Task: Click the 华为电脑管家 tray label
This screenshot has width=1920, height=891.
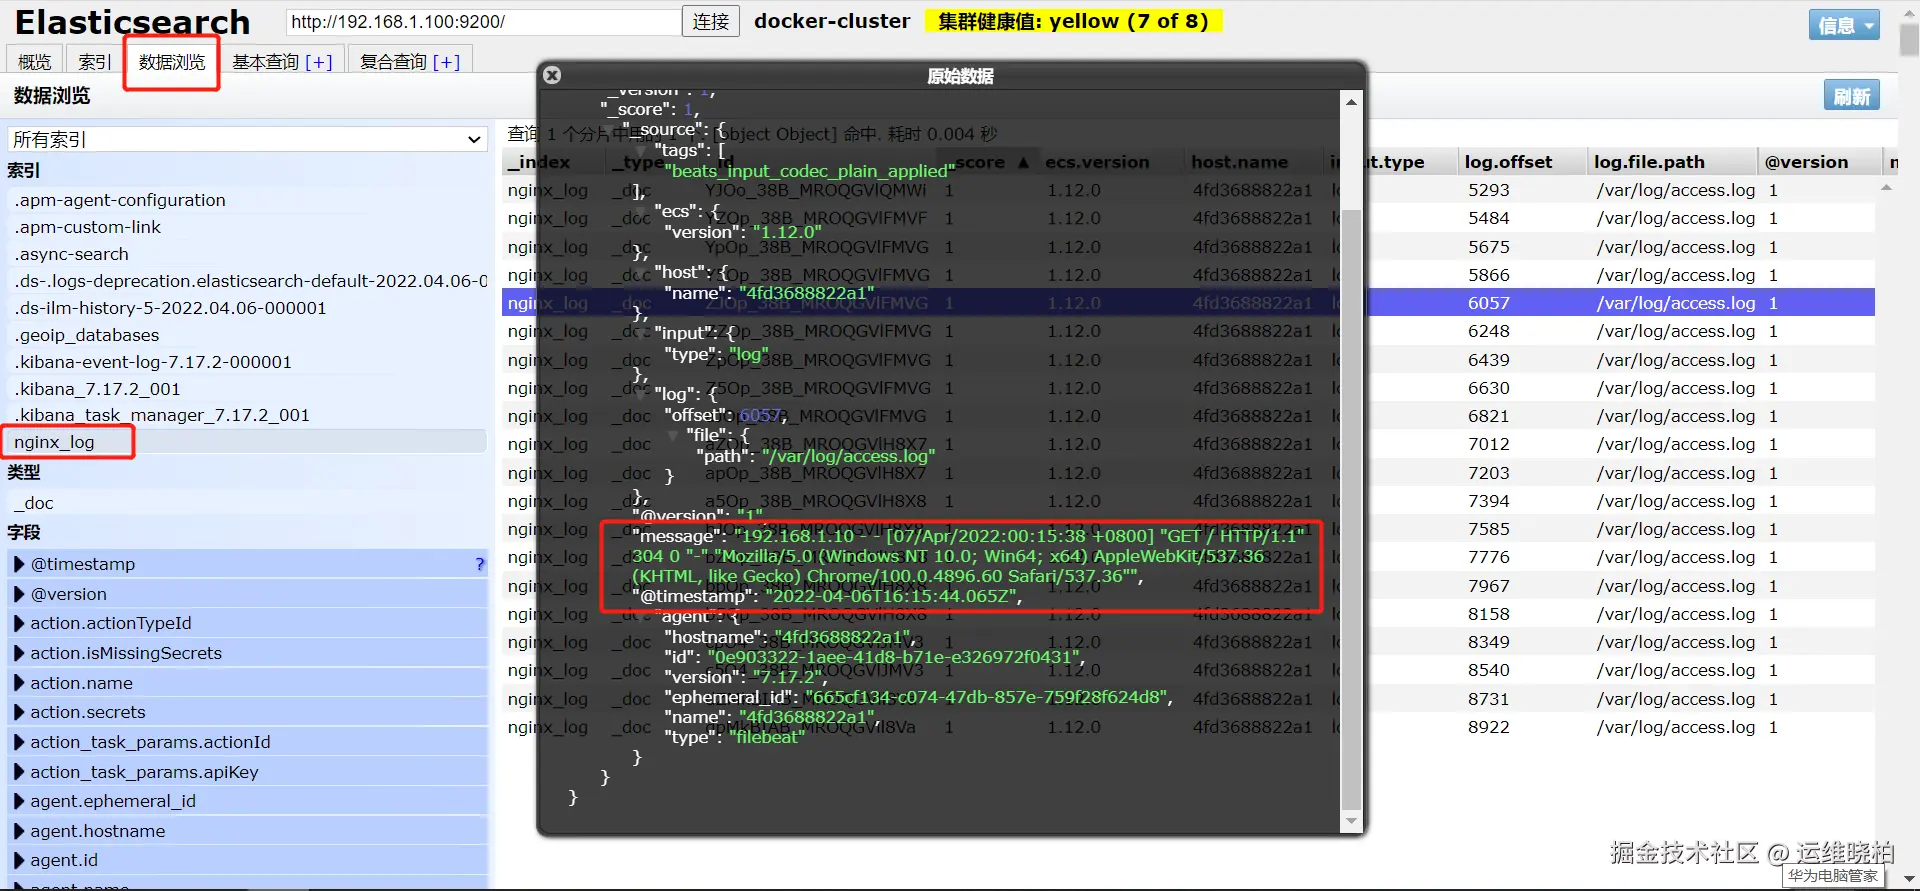Action: tap(1833, 876)
